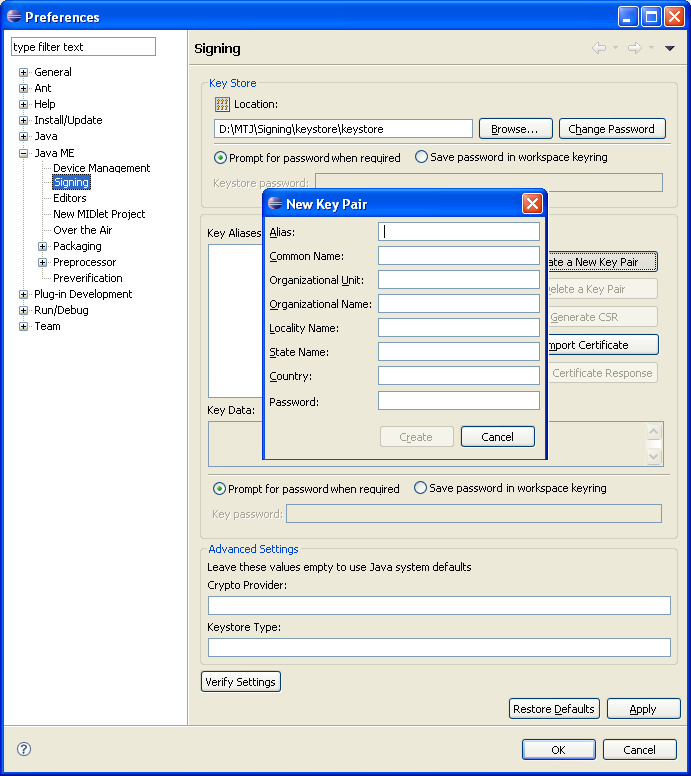
Task: Select Over the Air preference page
Action: pyautogui.click(x=82, y=230)
